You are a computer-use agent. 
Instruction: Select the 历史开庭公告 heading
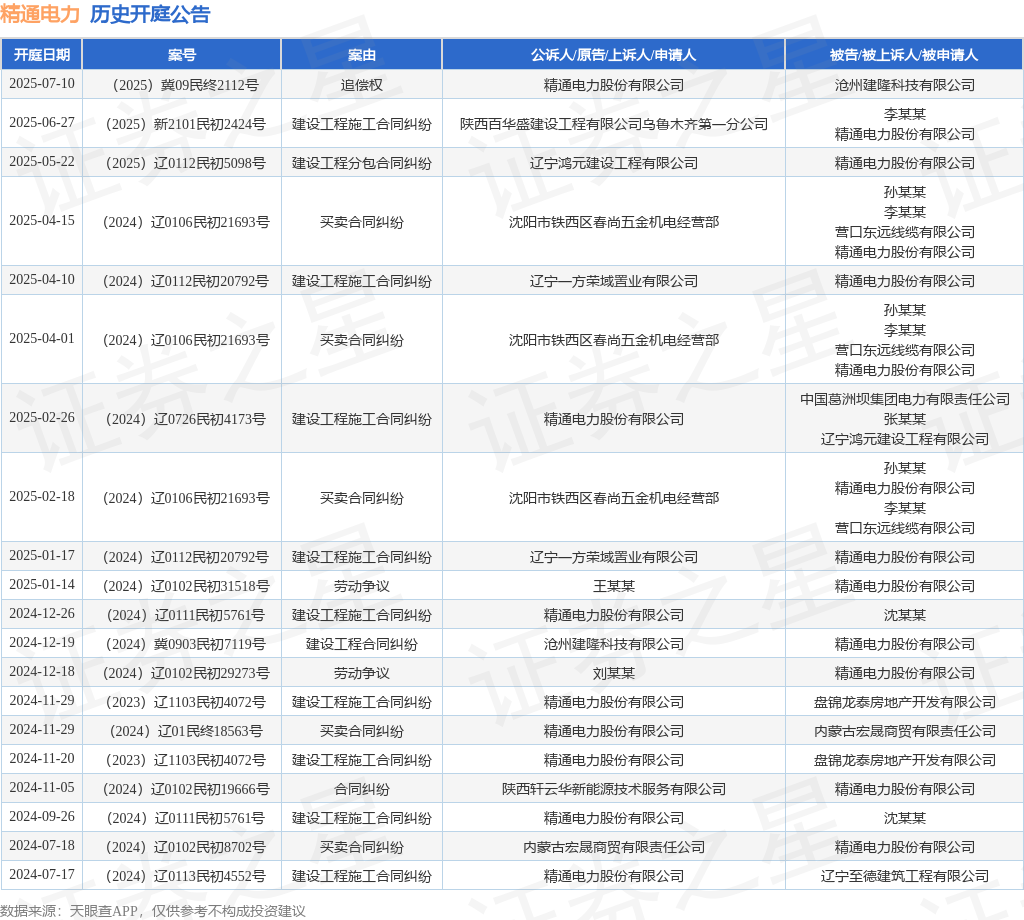coord(150,14)
